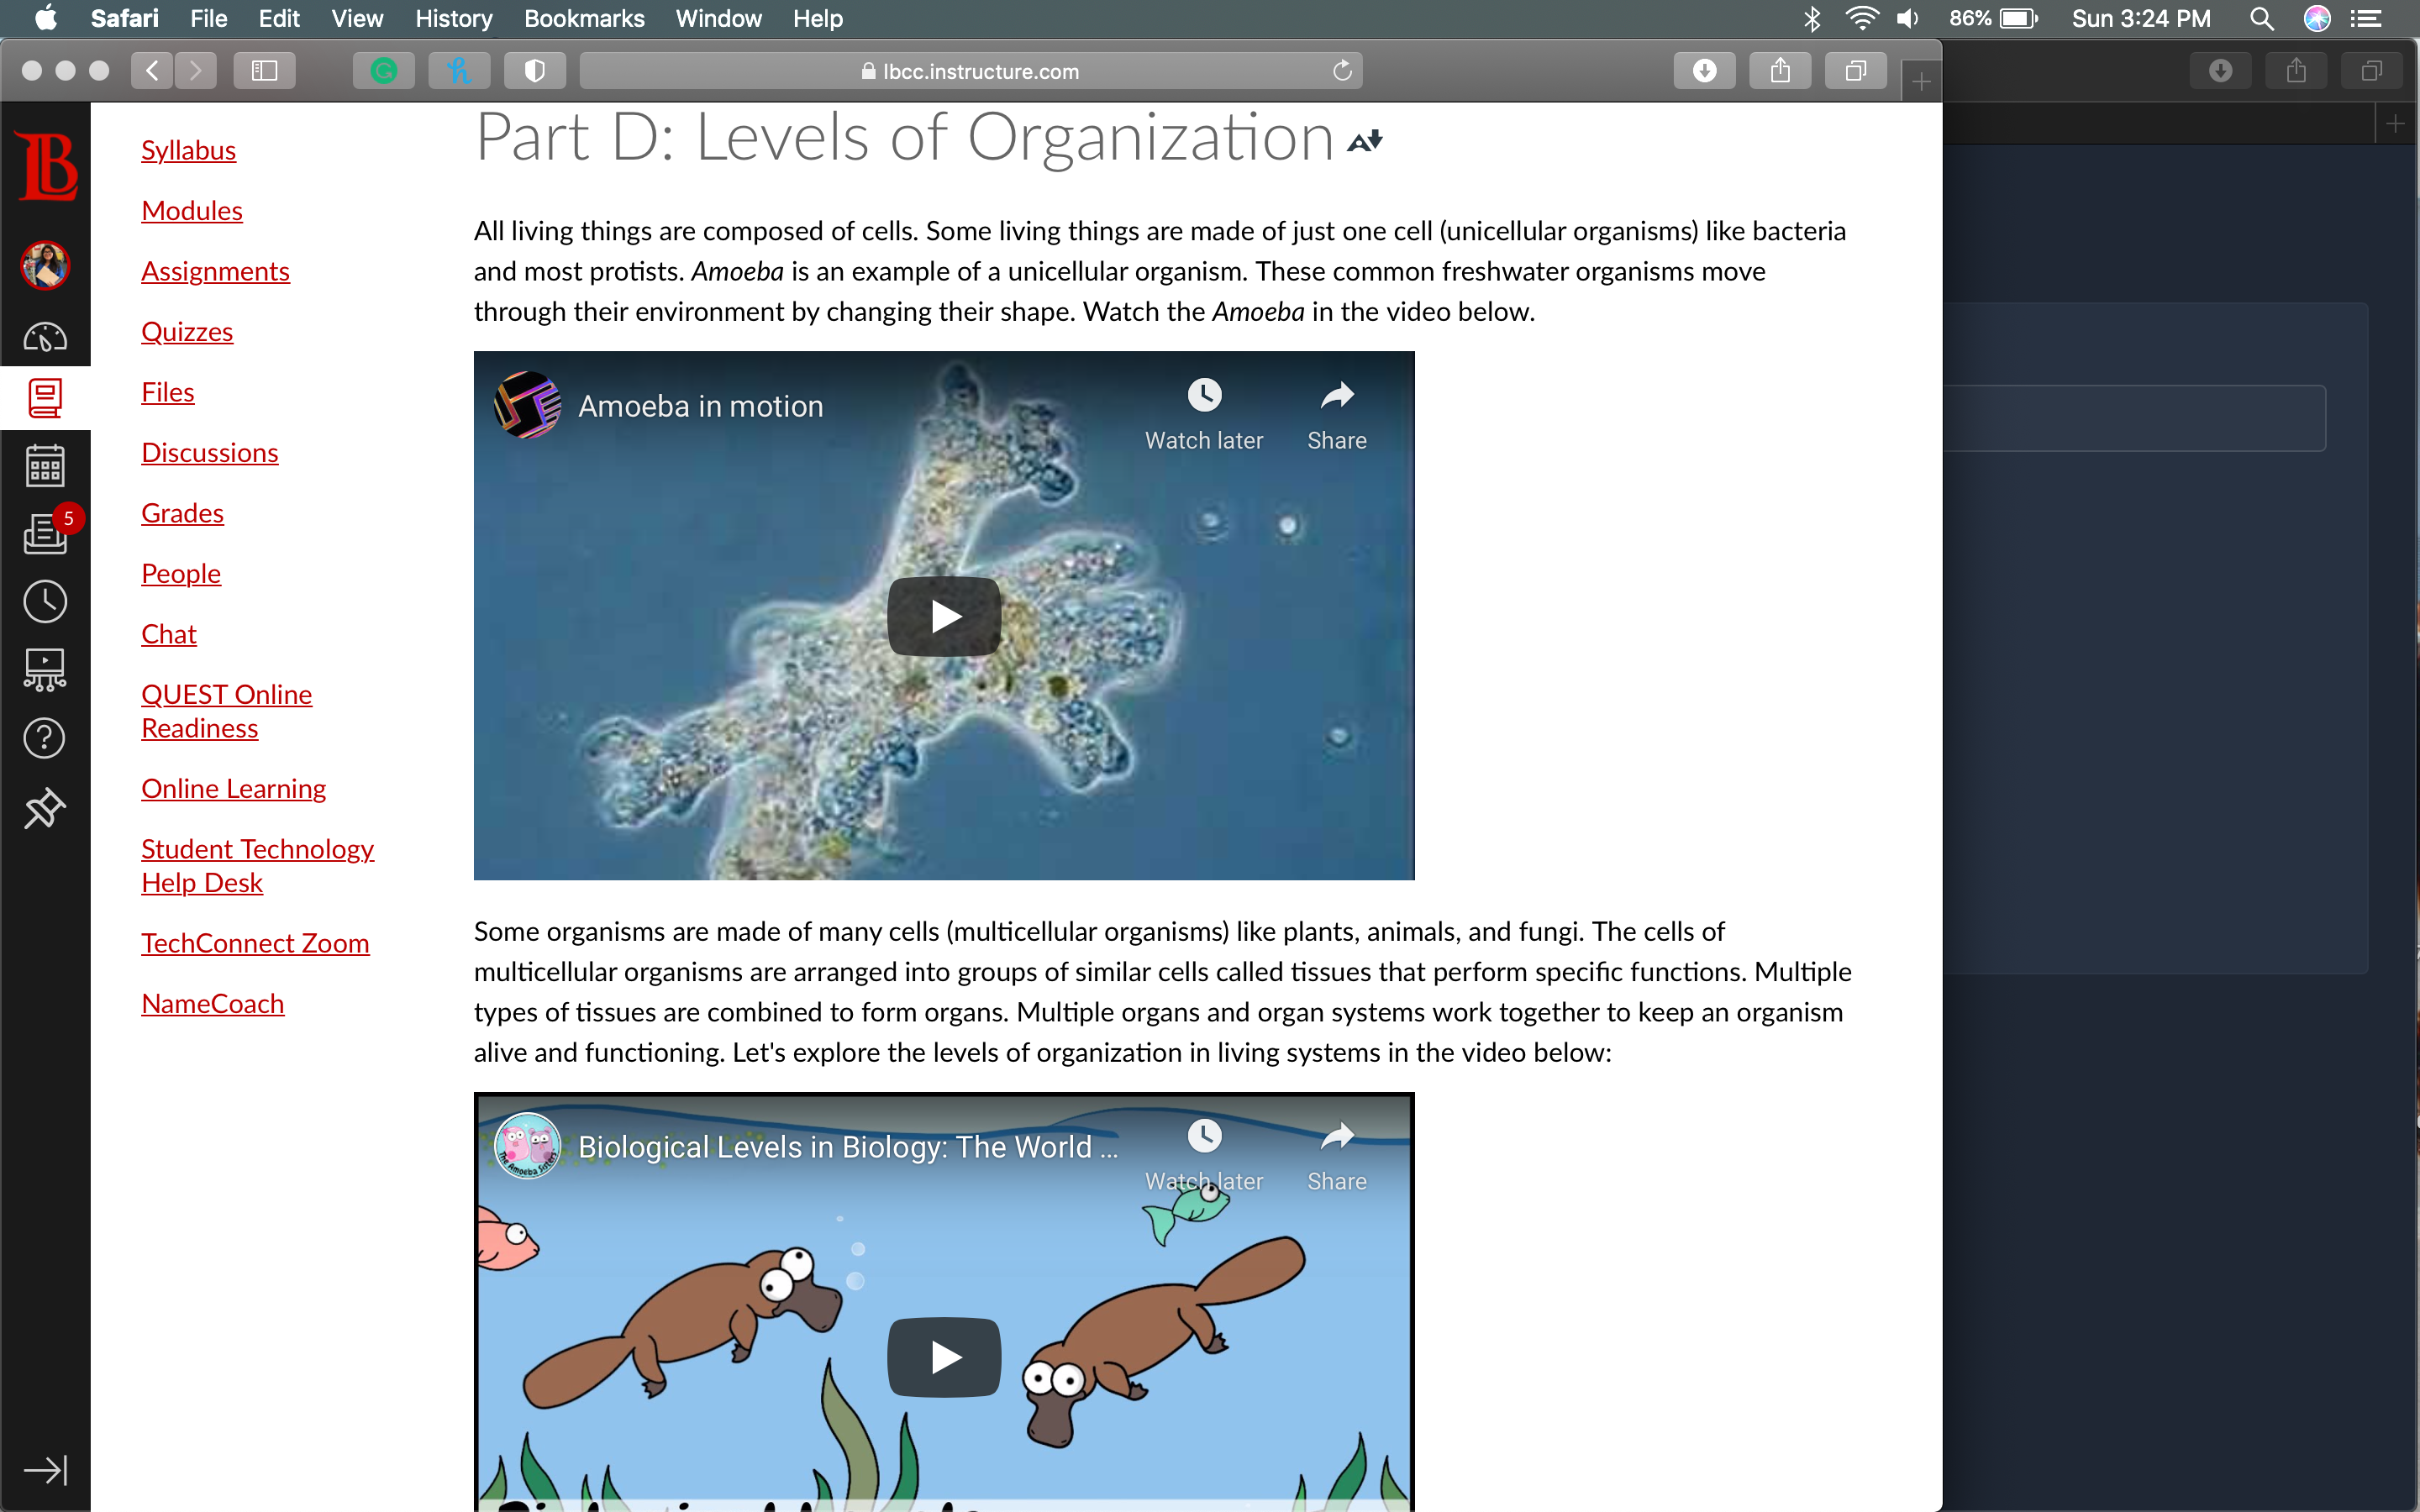Open the Edit menu
Image resolution: width=2420 pixels, height=1512 pixels.
pyautogui.click(x=279, y=18)
